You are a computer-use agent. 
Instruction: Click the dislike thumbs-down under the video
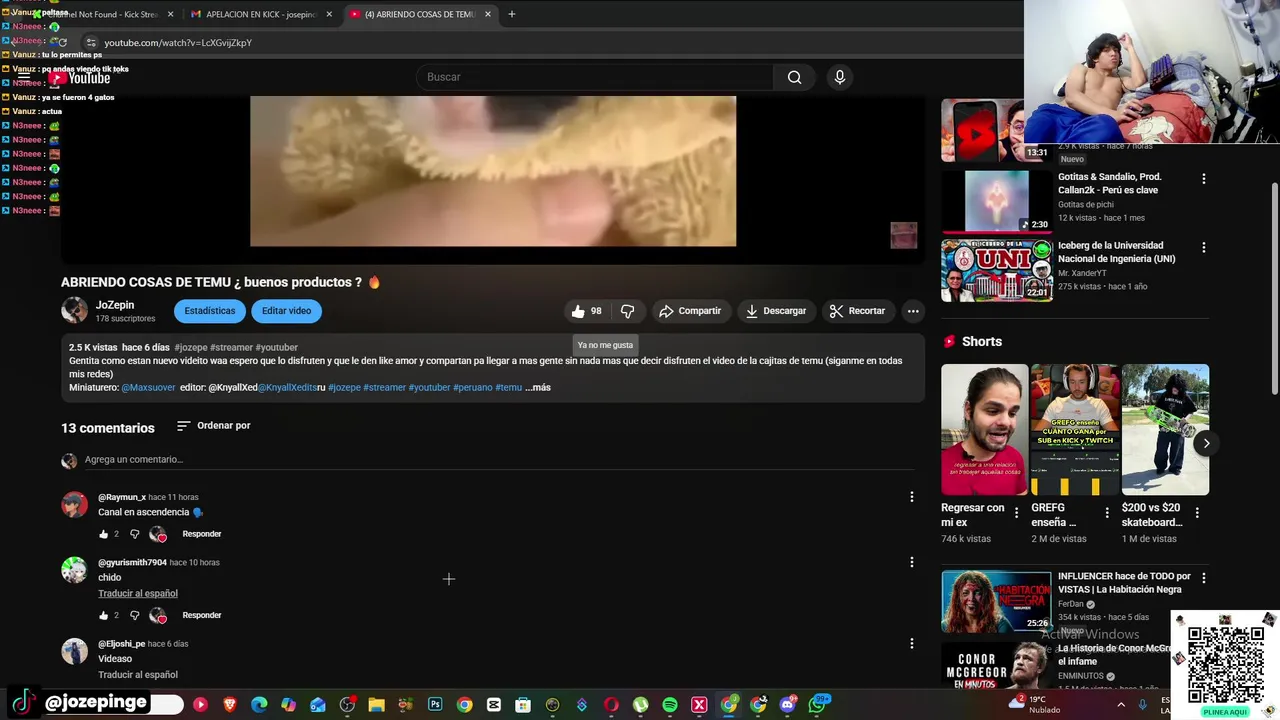coord(627,311)
